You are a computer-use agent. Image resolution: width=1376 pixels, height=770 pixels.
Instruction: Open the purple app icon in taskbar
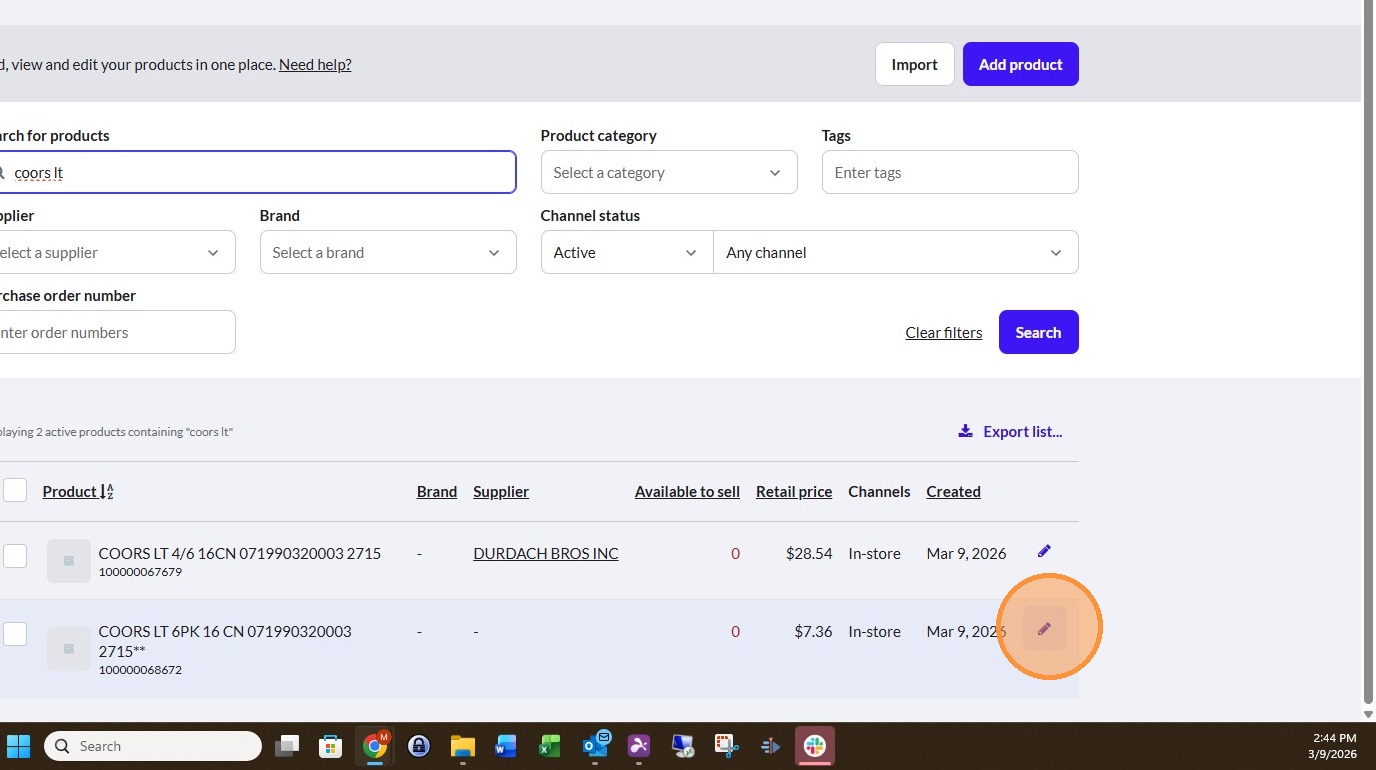click(x=639, y=746)
